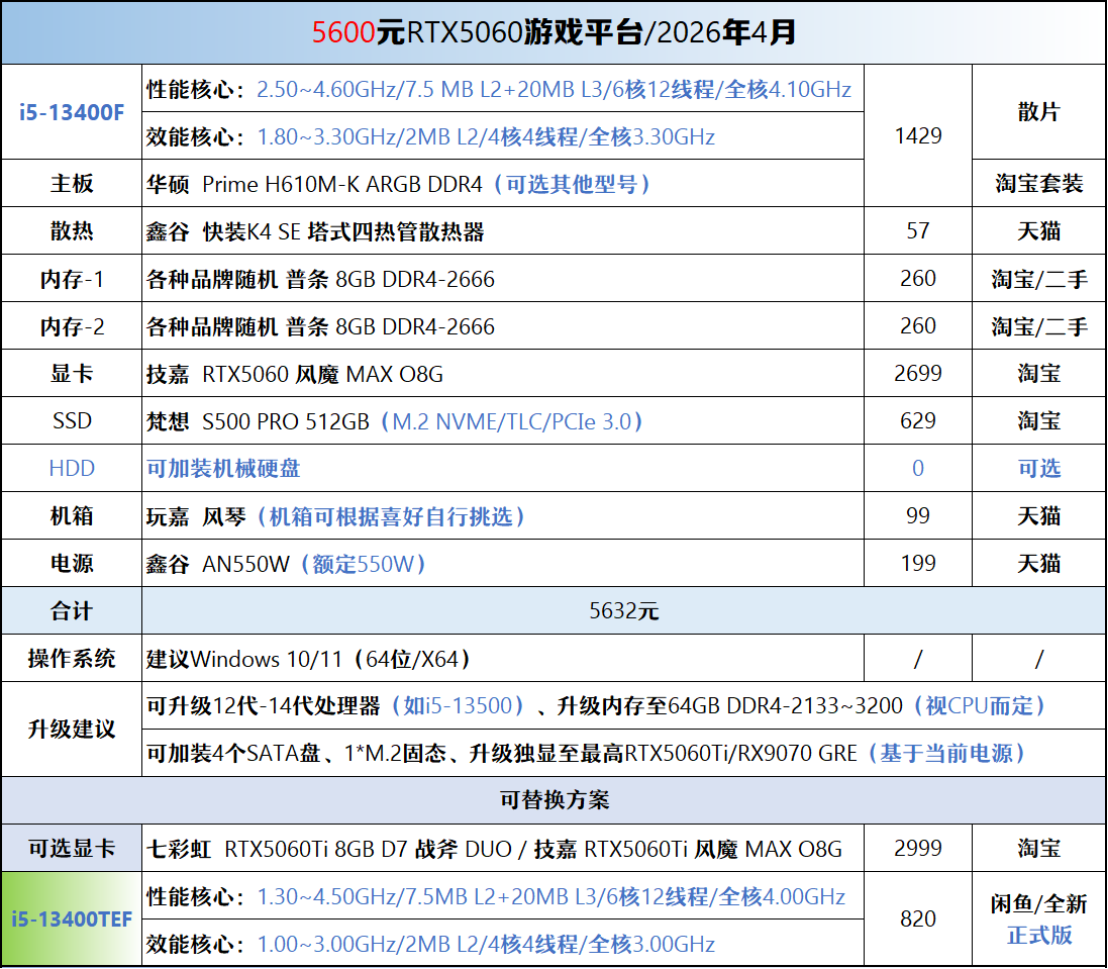The width and height of the screenshot is (1108, 969).
Task: Select the 内存-2 source '淘宝/二手'
Action: coord(1039,326)
